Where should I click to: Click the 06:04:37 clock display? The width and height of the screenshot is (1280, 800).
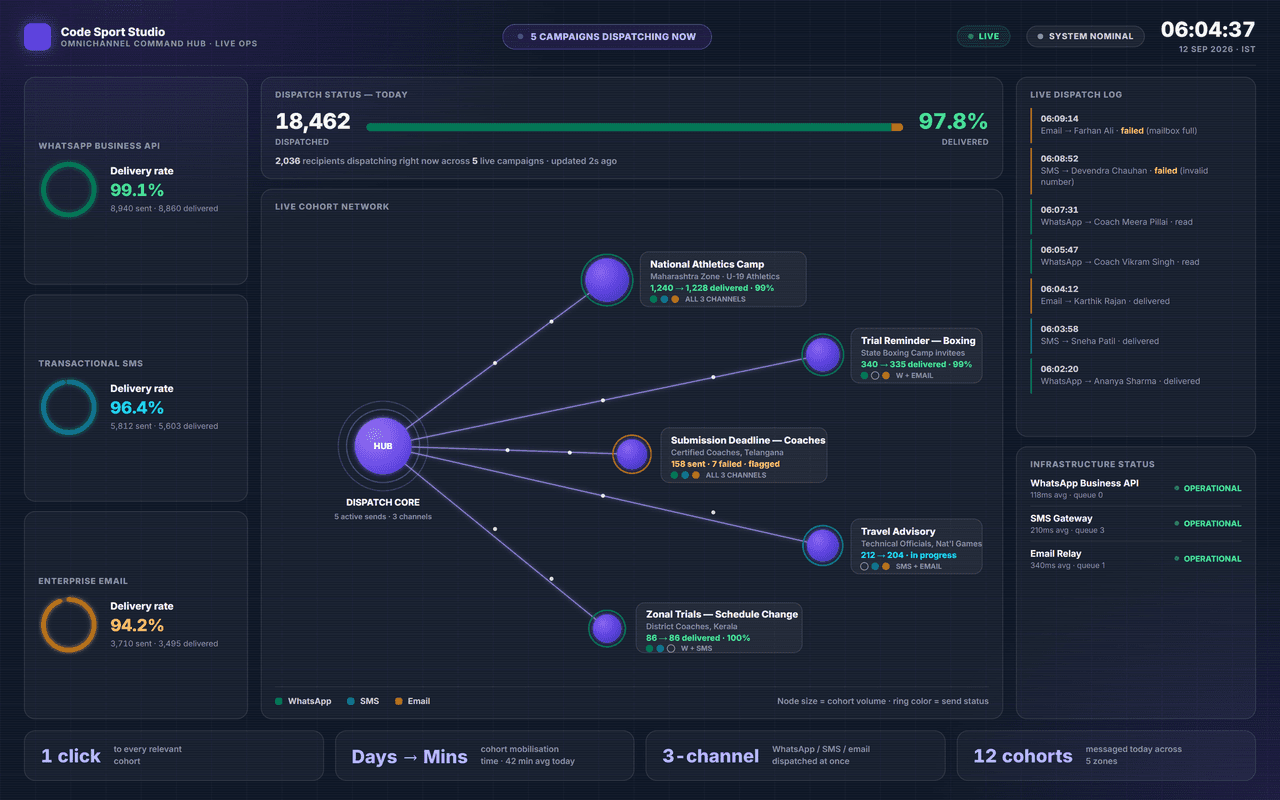click(1208, 29)
